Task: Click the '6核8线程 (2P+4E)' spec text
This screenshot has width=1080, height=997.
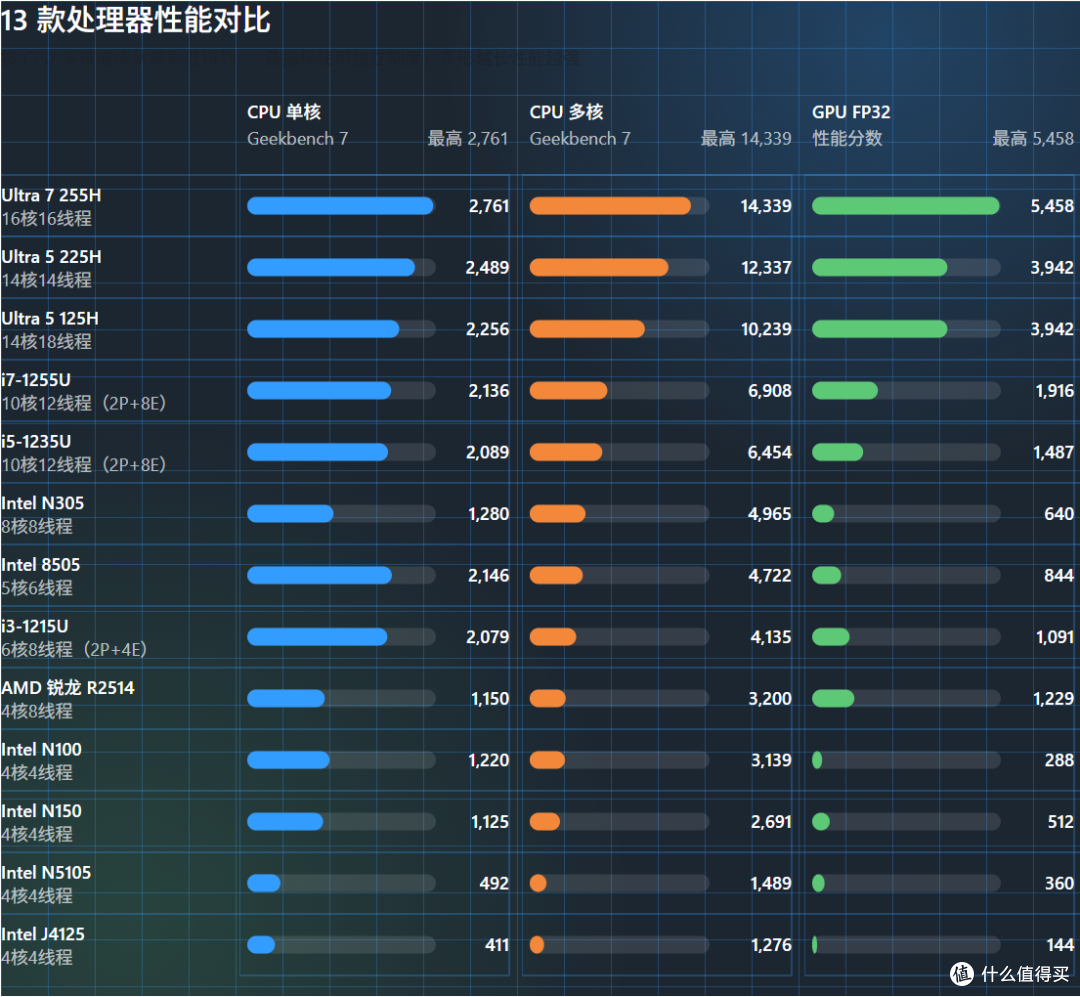Action: tap(74, 650)
